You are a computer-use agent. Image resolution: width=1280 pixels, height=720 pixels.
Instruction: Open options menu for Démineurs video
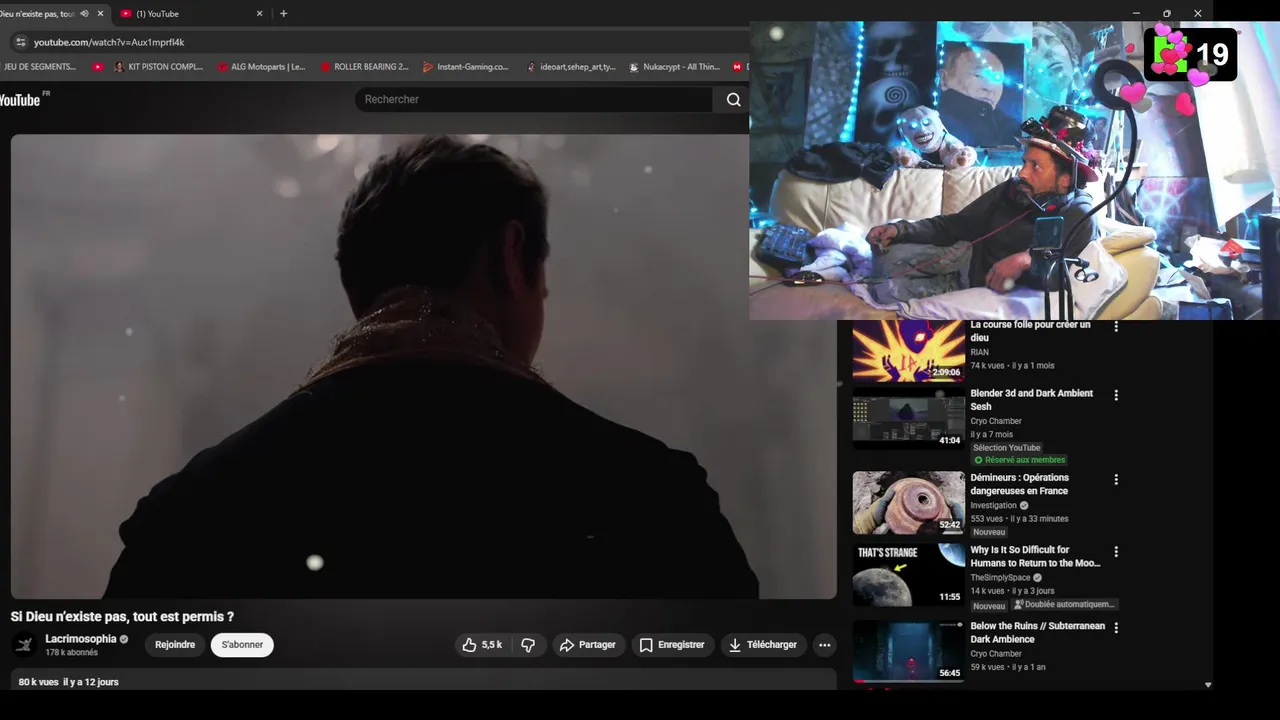1116,479
